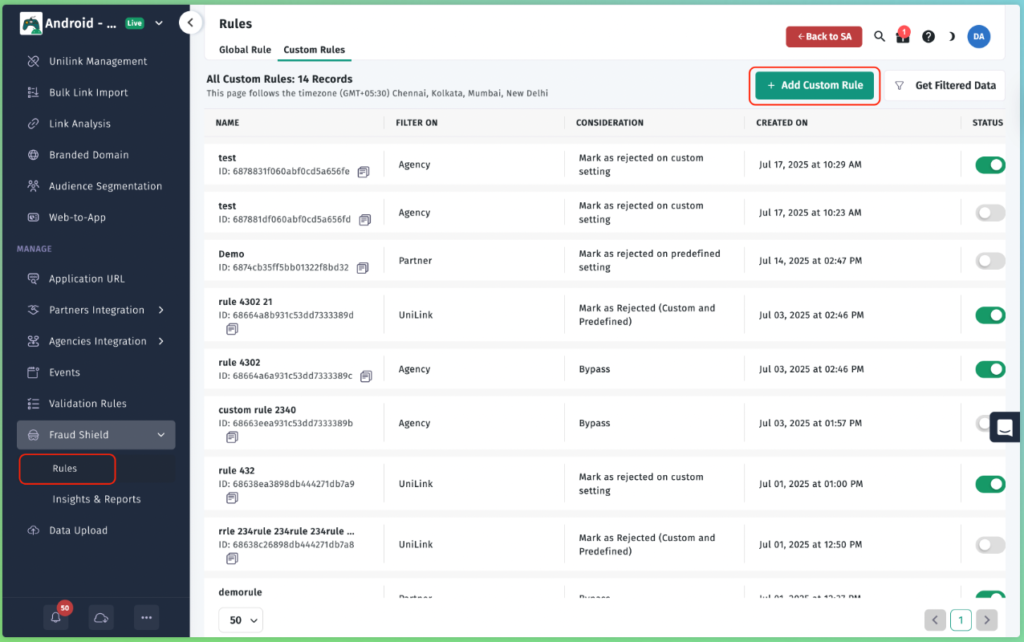
Task: Open the bell notifications icon with 50 badge
Action: pos(57,617)
